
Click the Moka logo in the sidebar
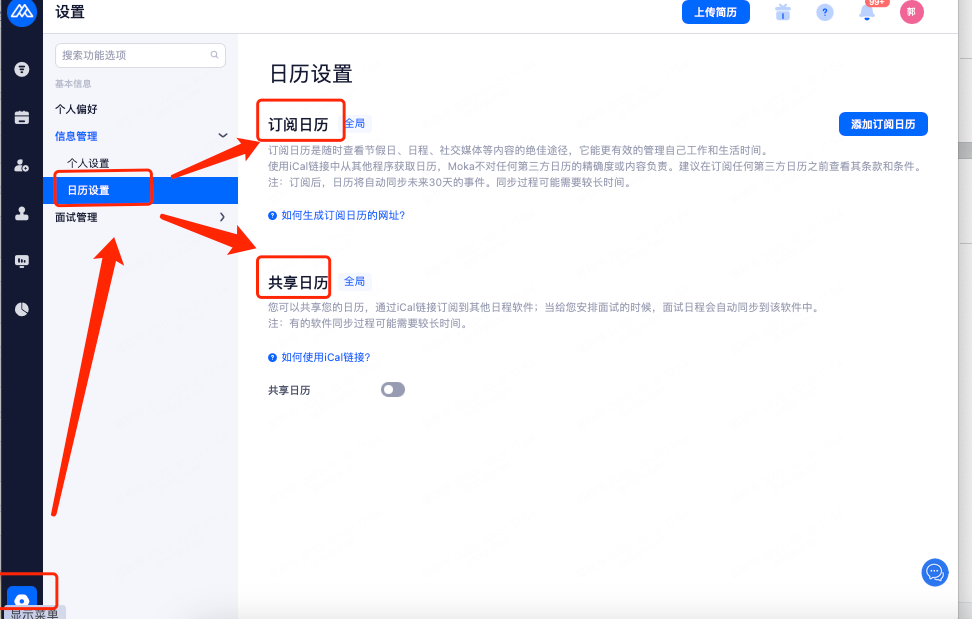click(x=21, y=13)
